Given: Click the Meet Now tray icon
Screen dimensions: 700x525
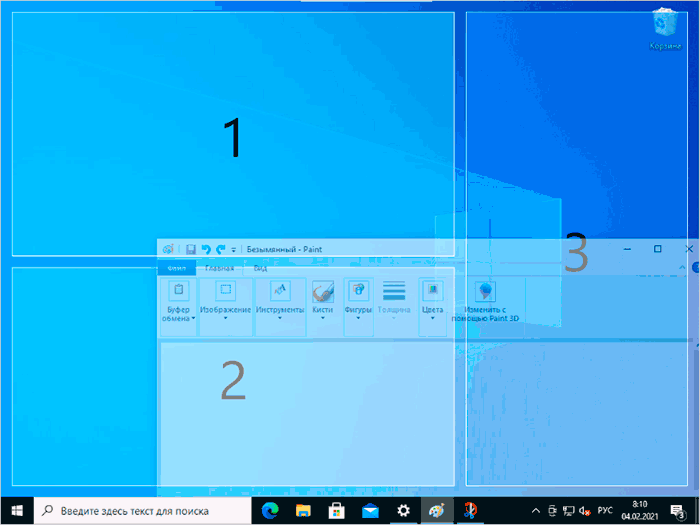Looking at the screenshot, I should (x=552, y=511).
